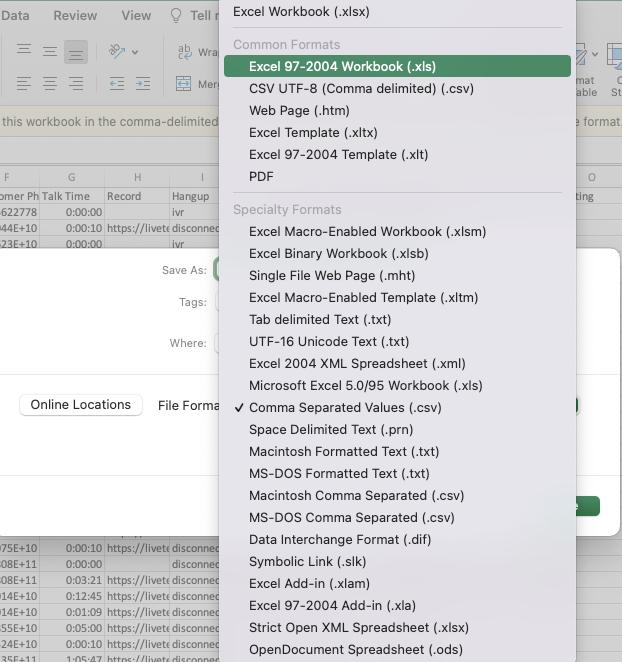
Task: Click the Record header cell
Action: [x=137, y=196]
